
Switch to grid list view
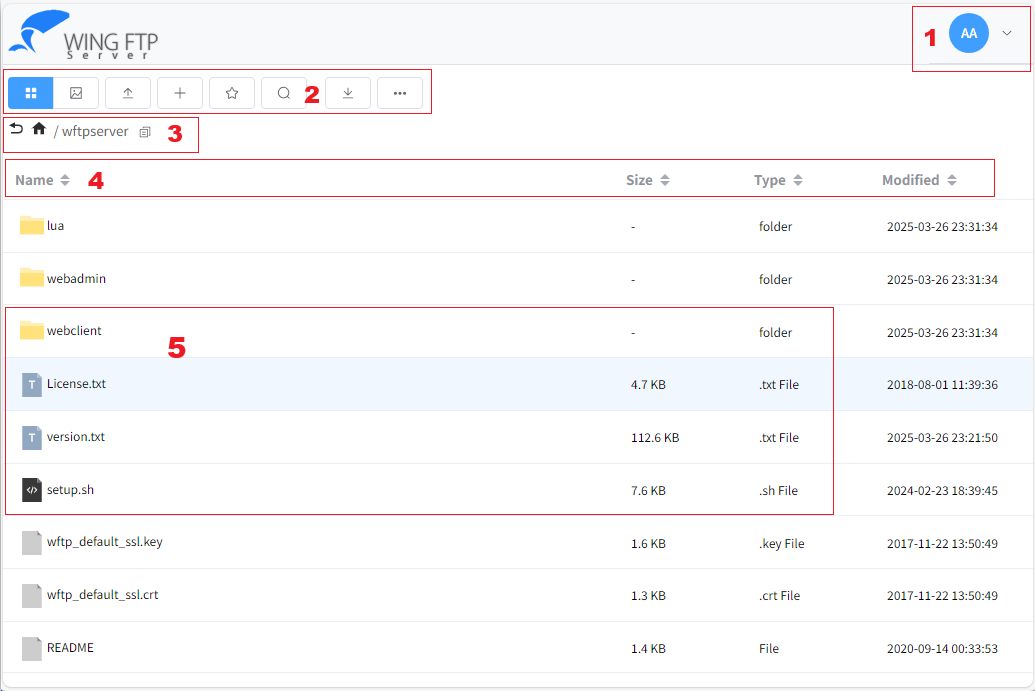pos(30,93)
